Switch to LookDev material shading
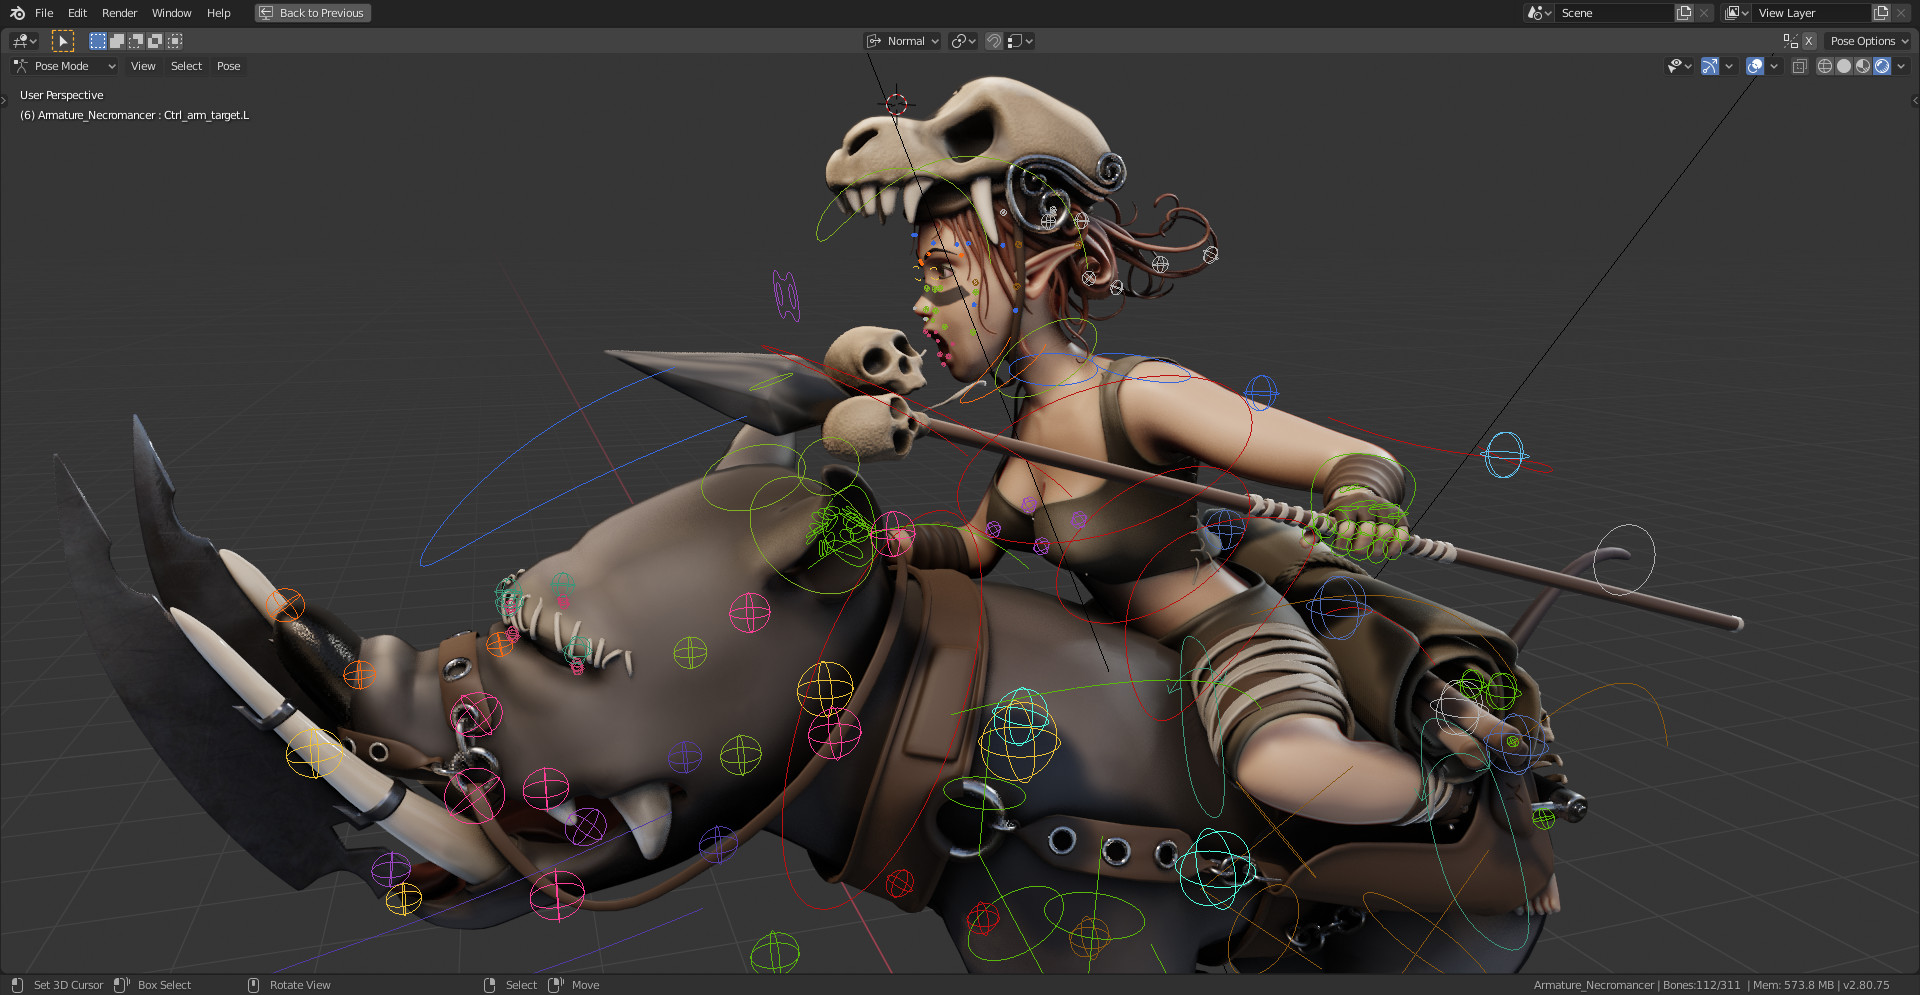 [1863, 66]
